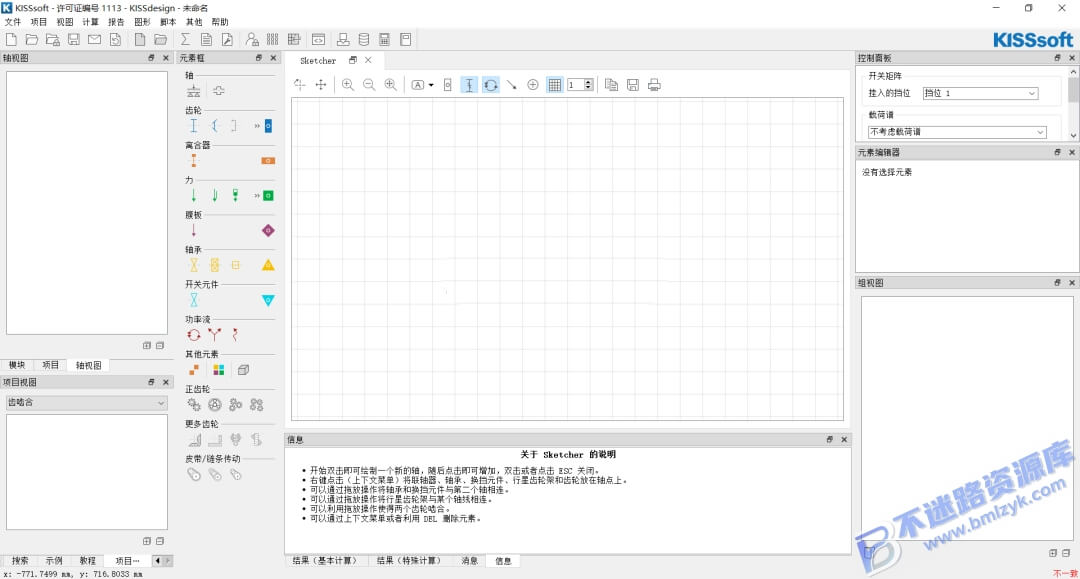Select the green down-arrow force element under 力
1080x579 pixels.
click(194, 196)
